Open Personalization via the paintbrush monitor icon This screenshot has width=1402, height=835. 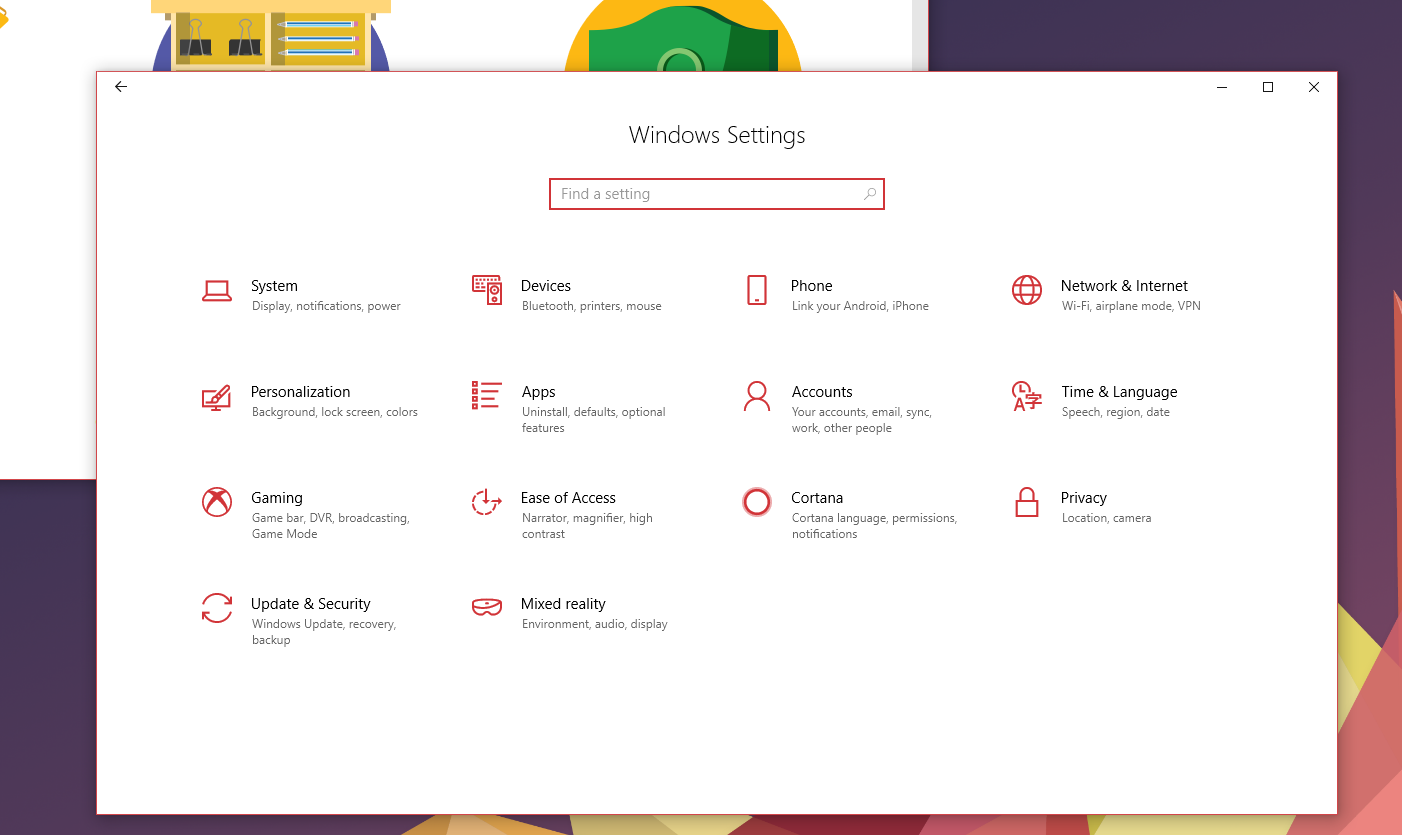[217, 397]
